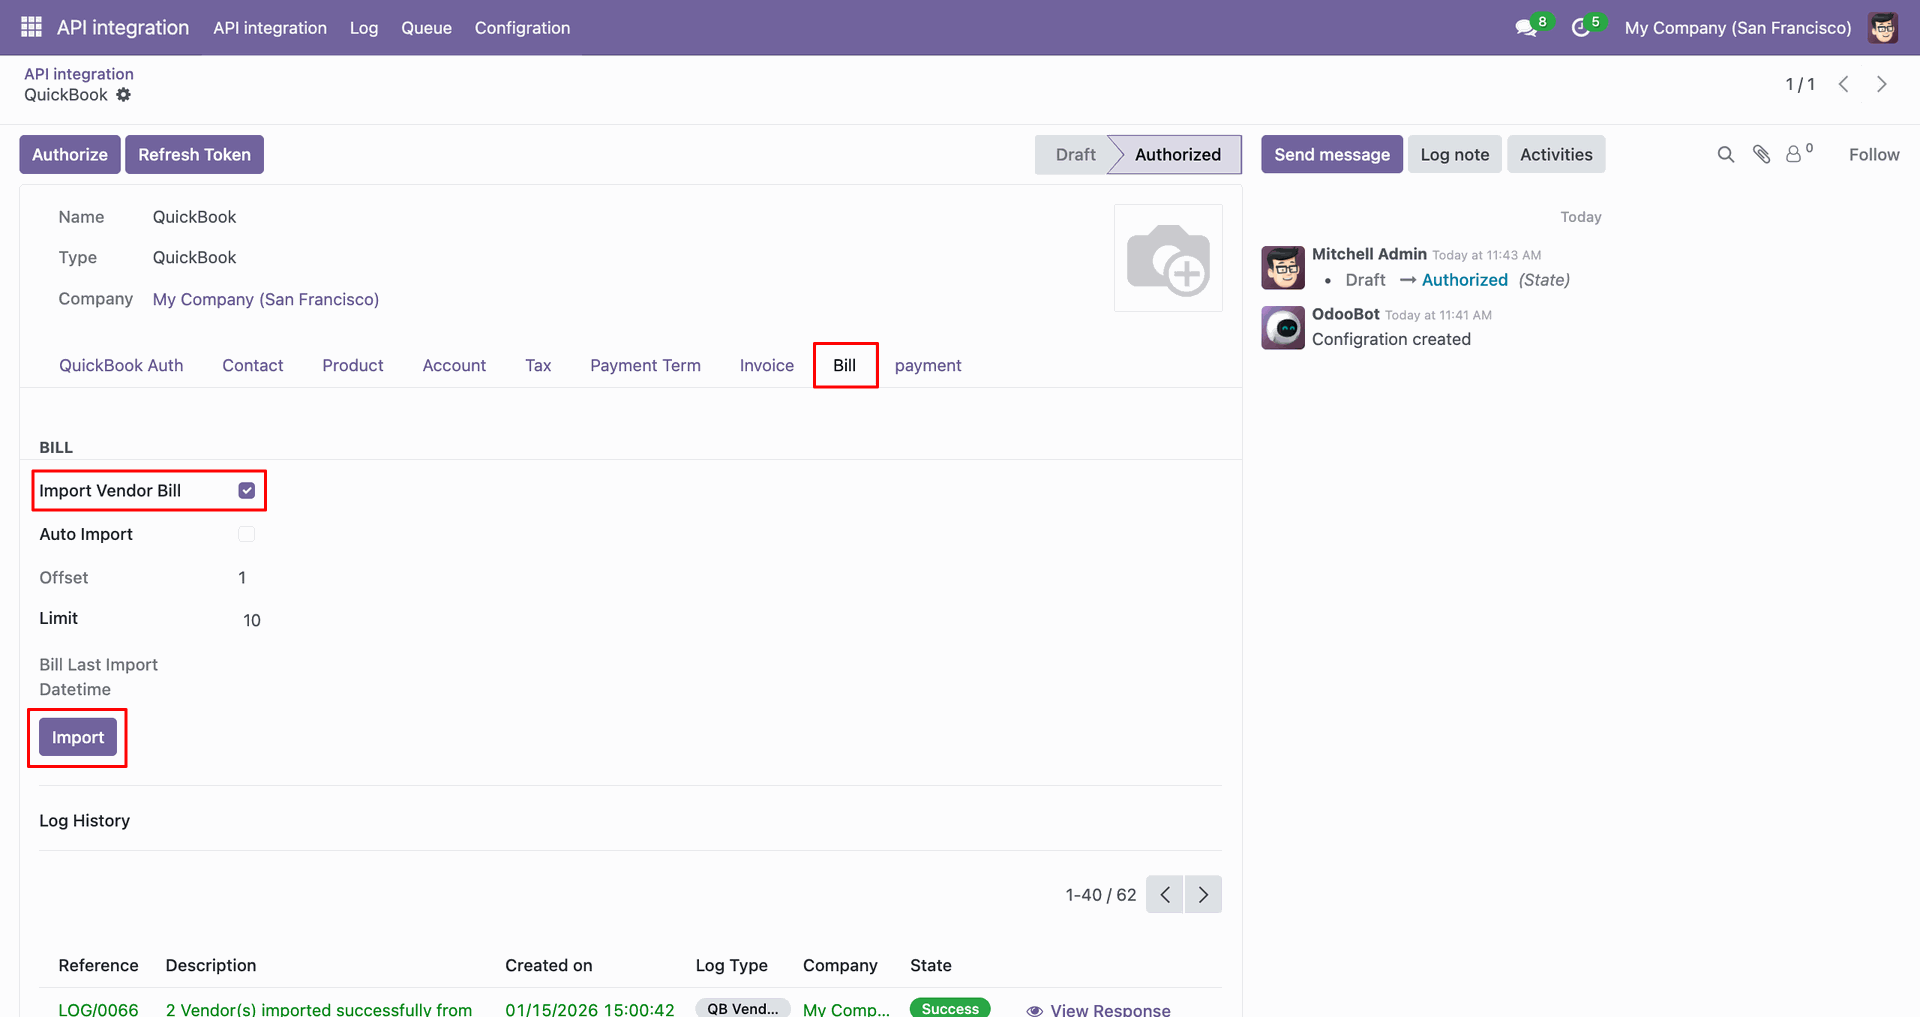The image size is (1920, 1017).
Task: Click the Type field value QuickBook
Action: click(x=194, y=257)
